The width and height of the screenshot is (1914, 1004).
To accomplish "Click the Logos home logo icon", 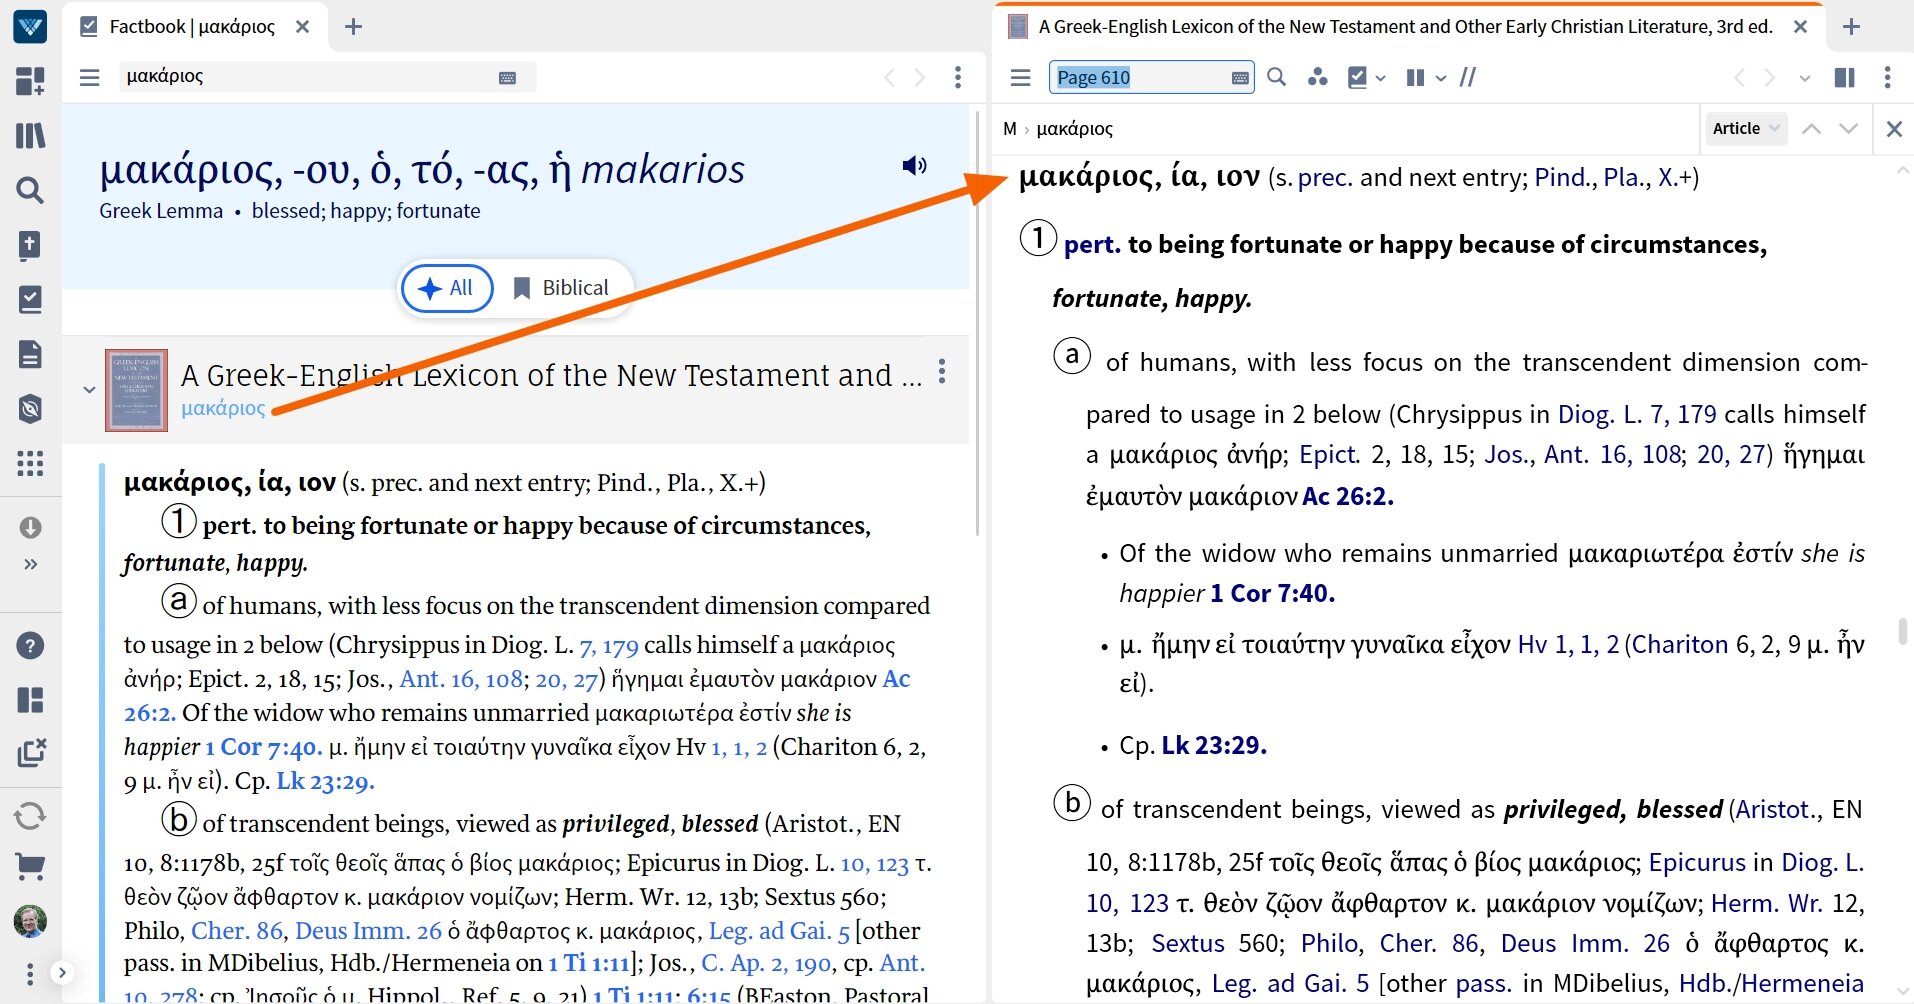I will (30, 27).
